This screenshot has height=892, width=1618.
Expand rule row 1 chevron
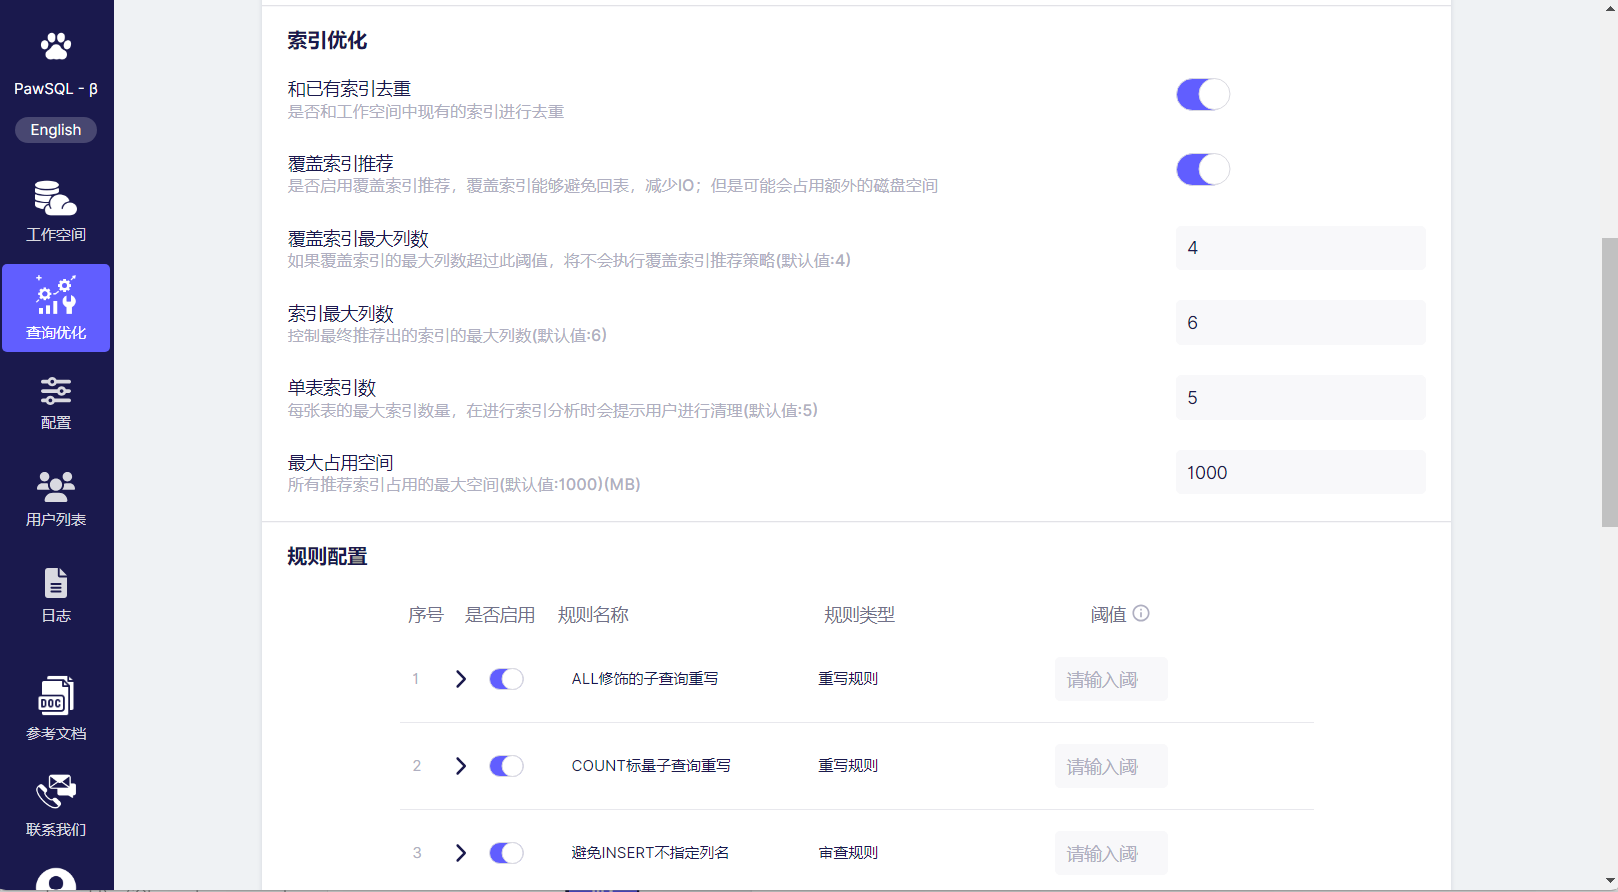point(461,680)
